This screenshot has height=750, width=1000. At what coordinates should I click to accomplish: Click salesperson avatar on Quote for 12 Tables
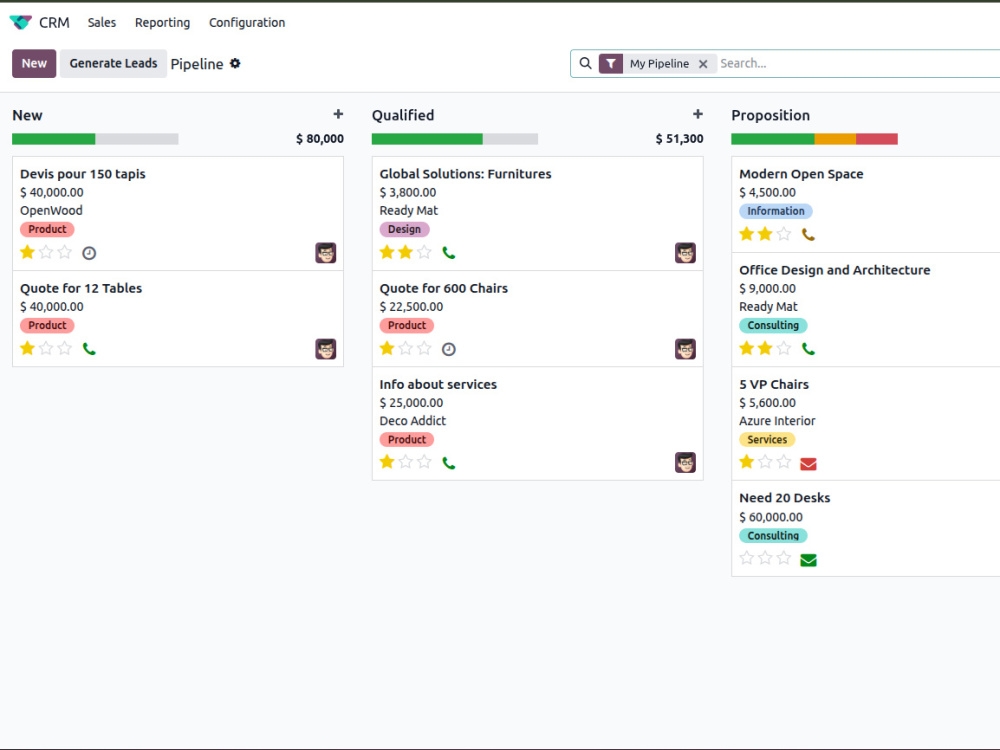point(325,349)
